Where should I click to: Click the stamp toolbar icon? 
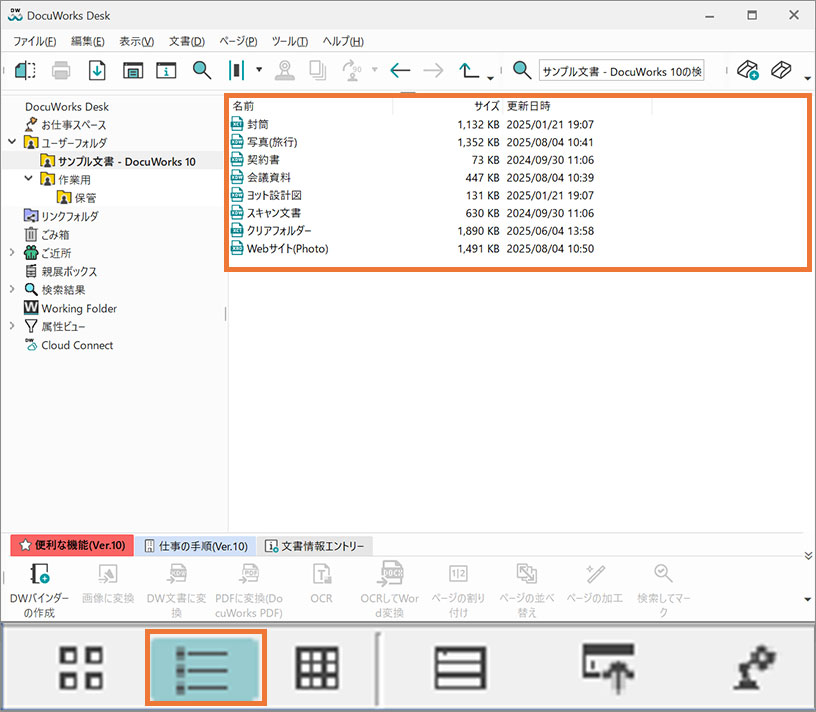coord(284,70)
